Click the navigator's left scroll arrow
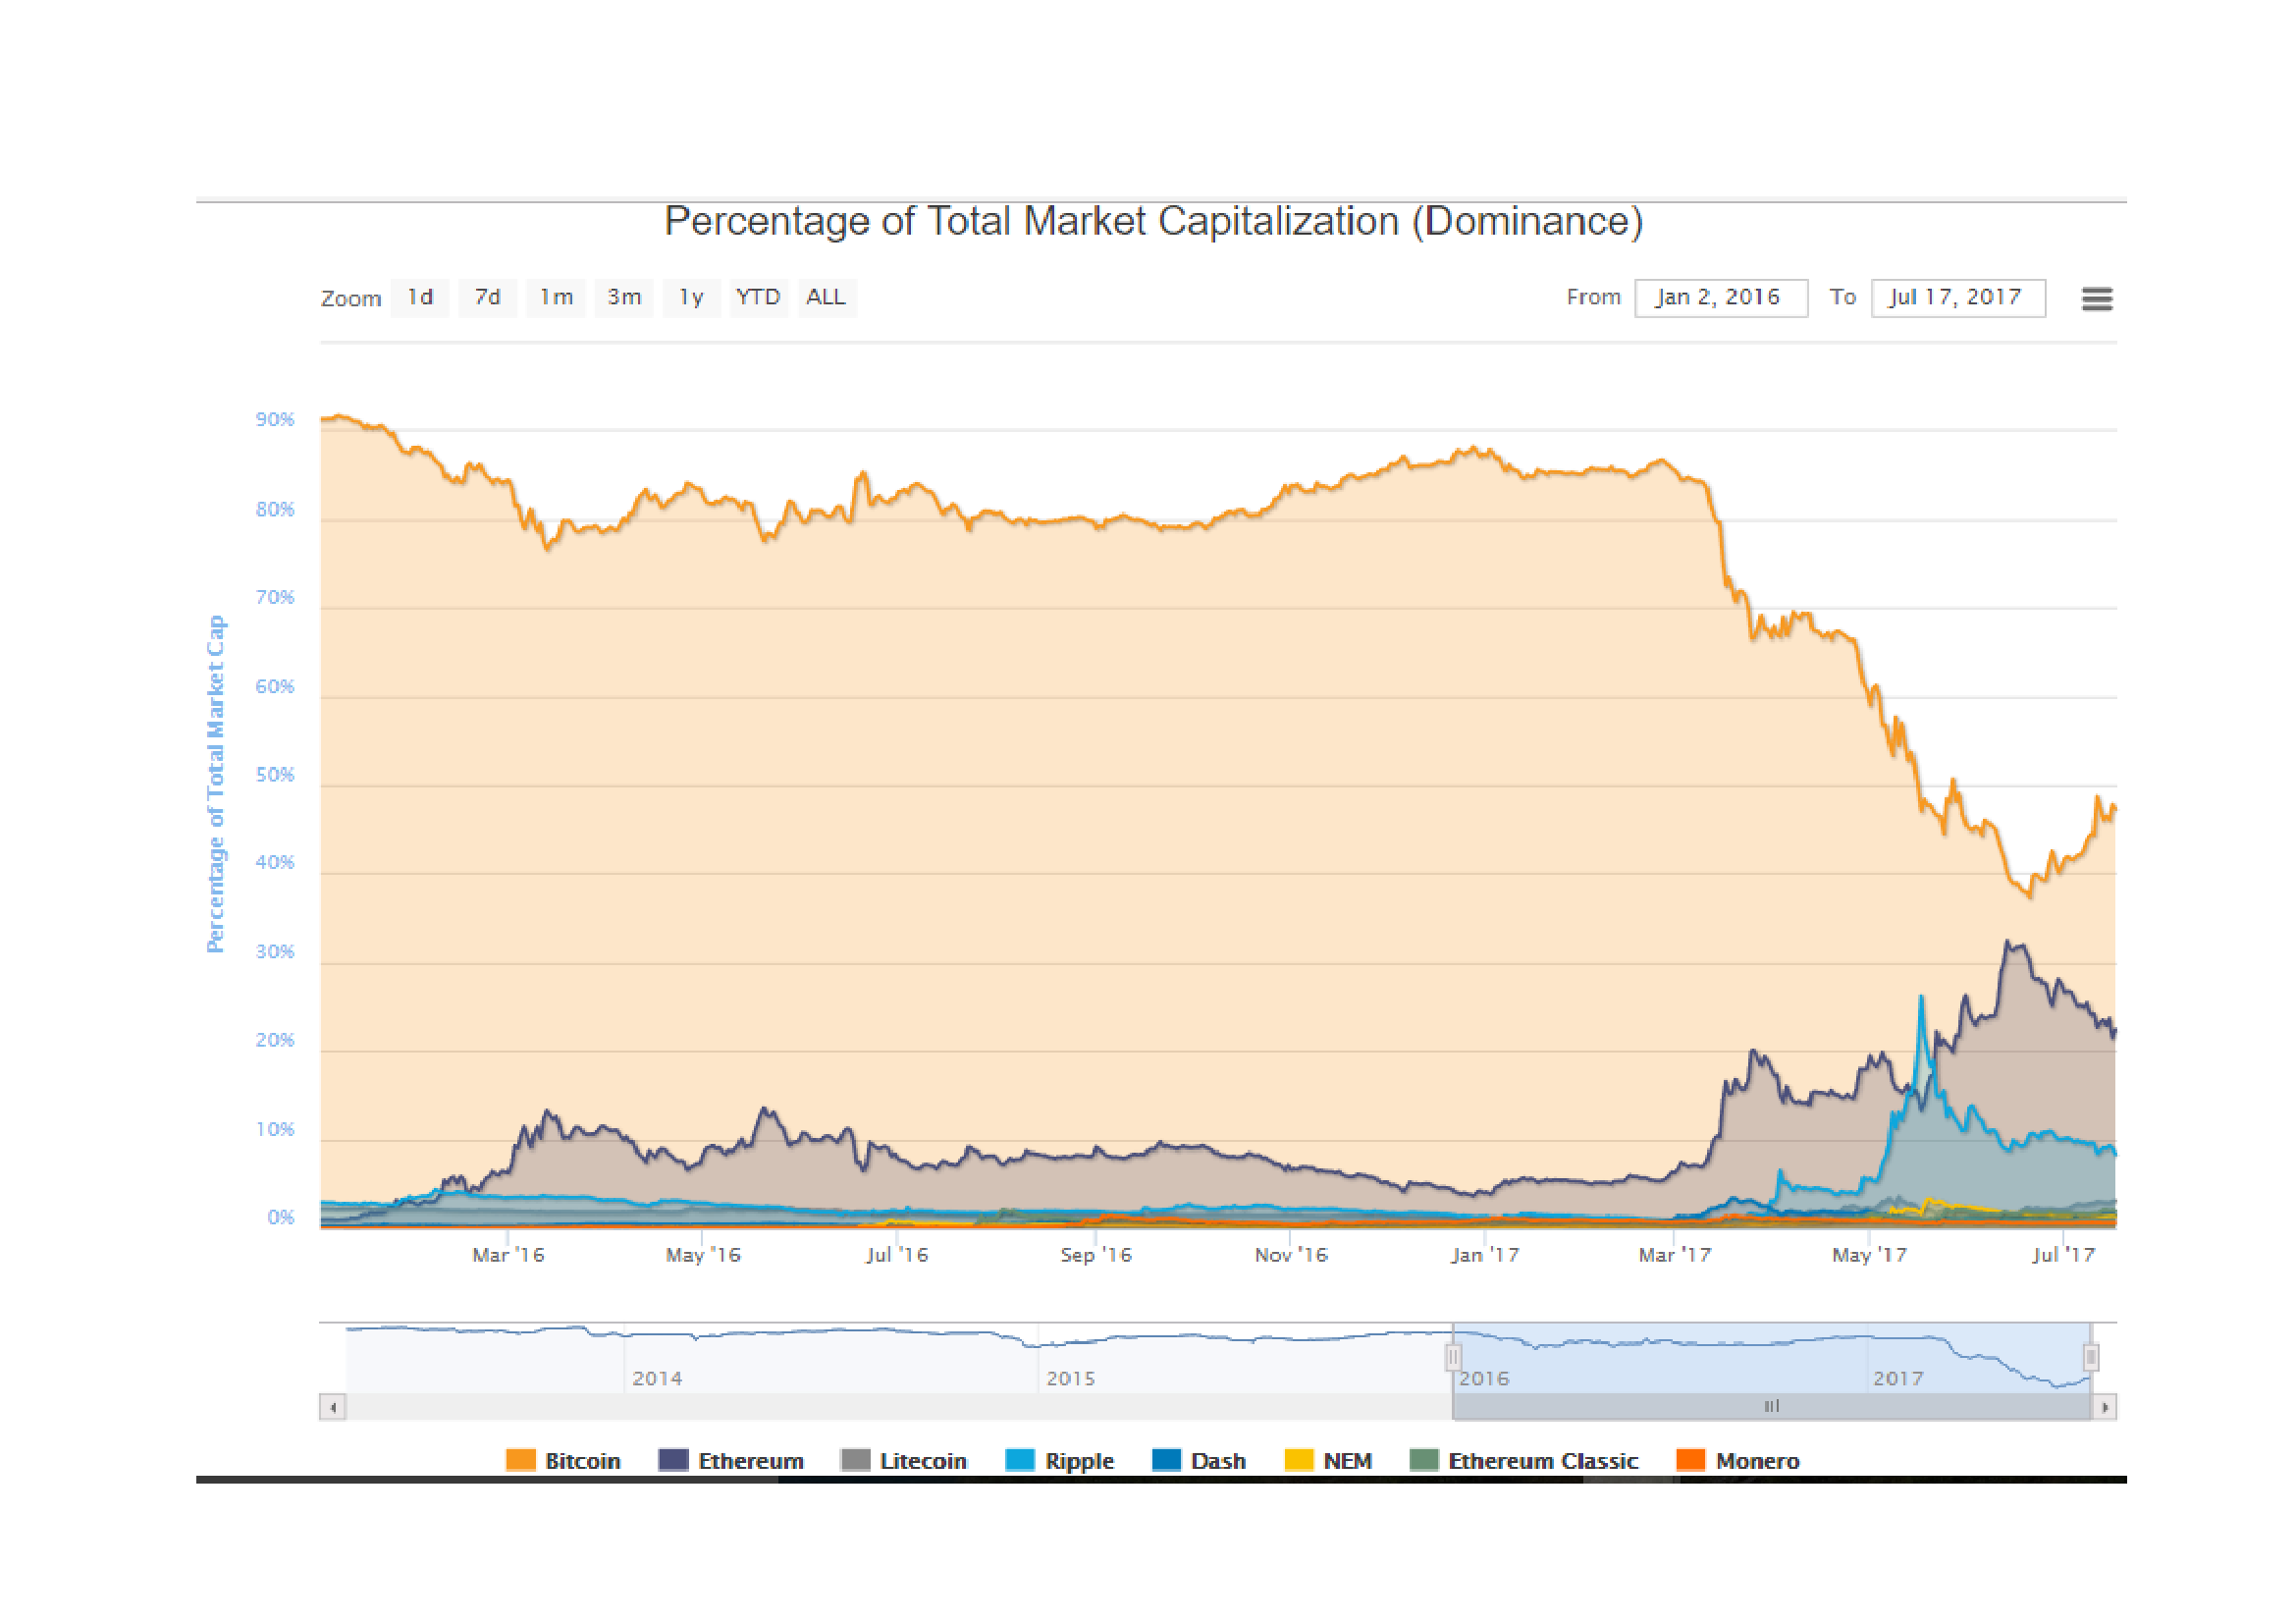This screenshot has width=2296, height=1623. (x=332, y=1405)
